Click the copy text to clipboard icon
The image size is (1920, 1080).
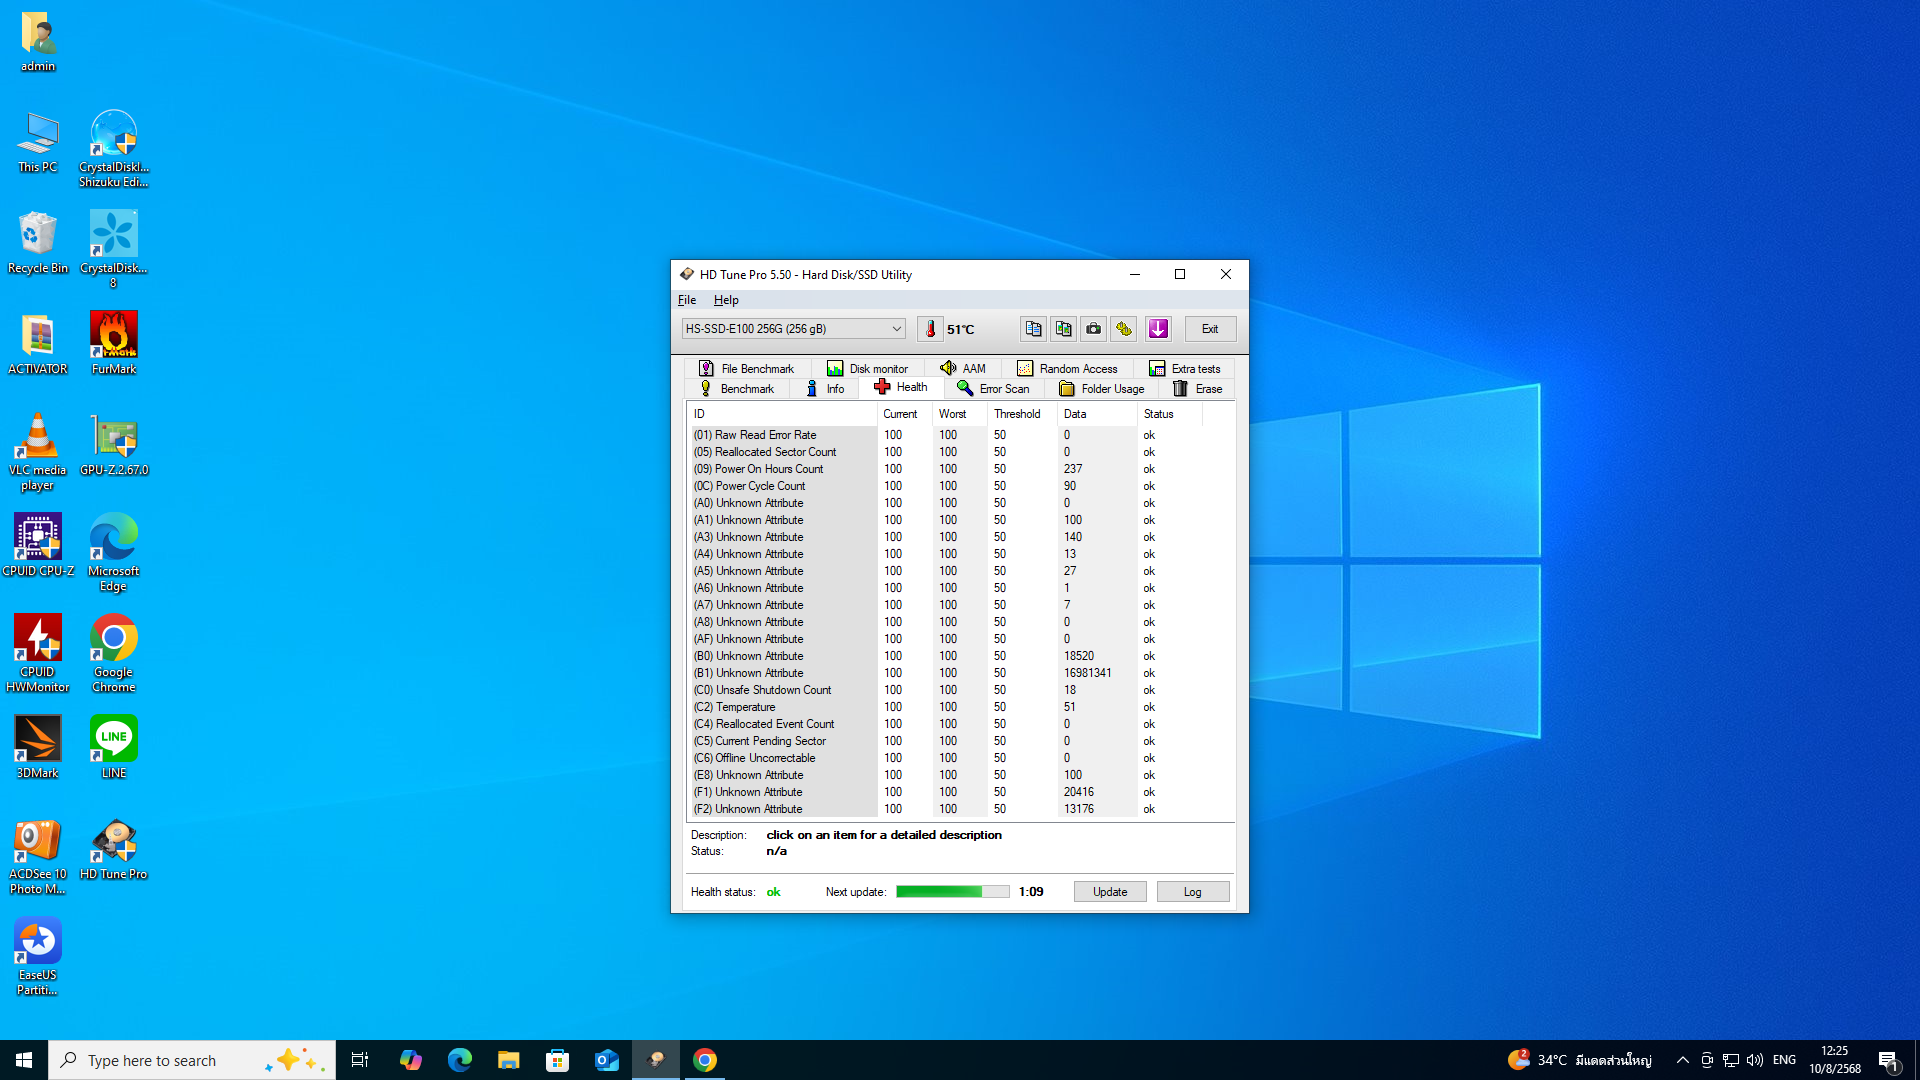click(1033, 329)
